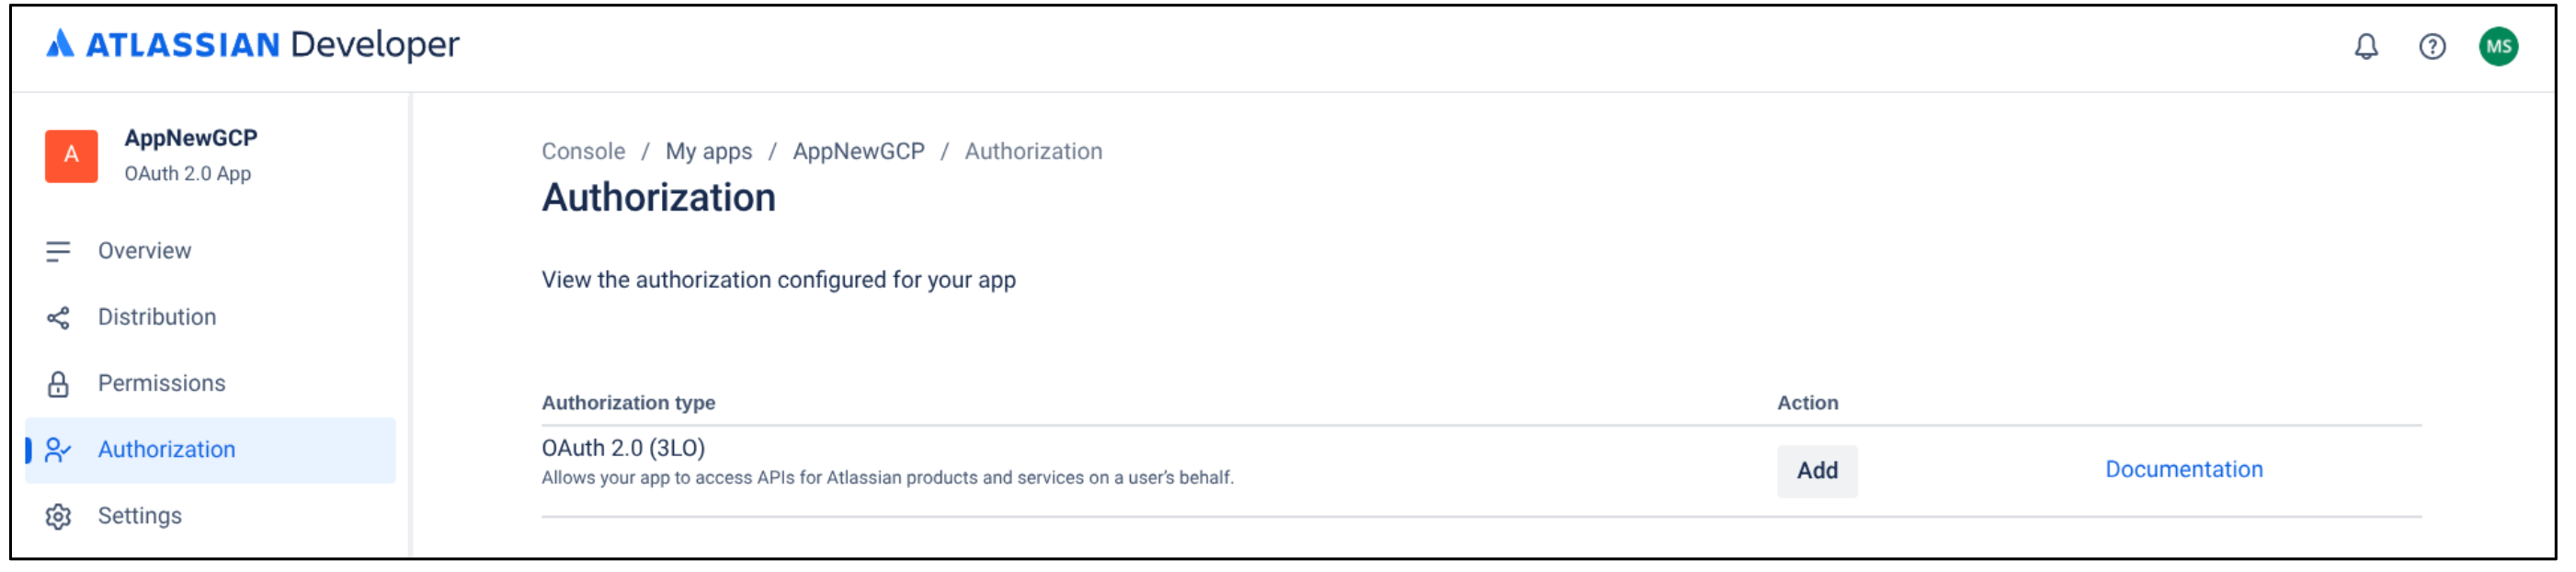Click the Atlassian logo in the header
Viewport: 2576px width, 572px height.
tap(60, 44)
